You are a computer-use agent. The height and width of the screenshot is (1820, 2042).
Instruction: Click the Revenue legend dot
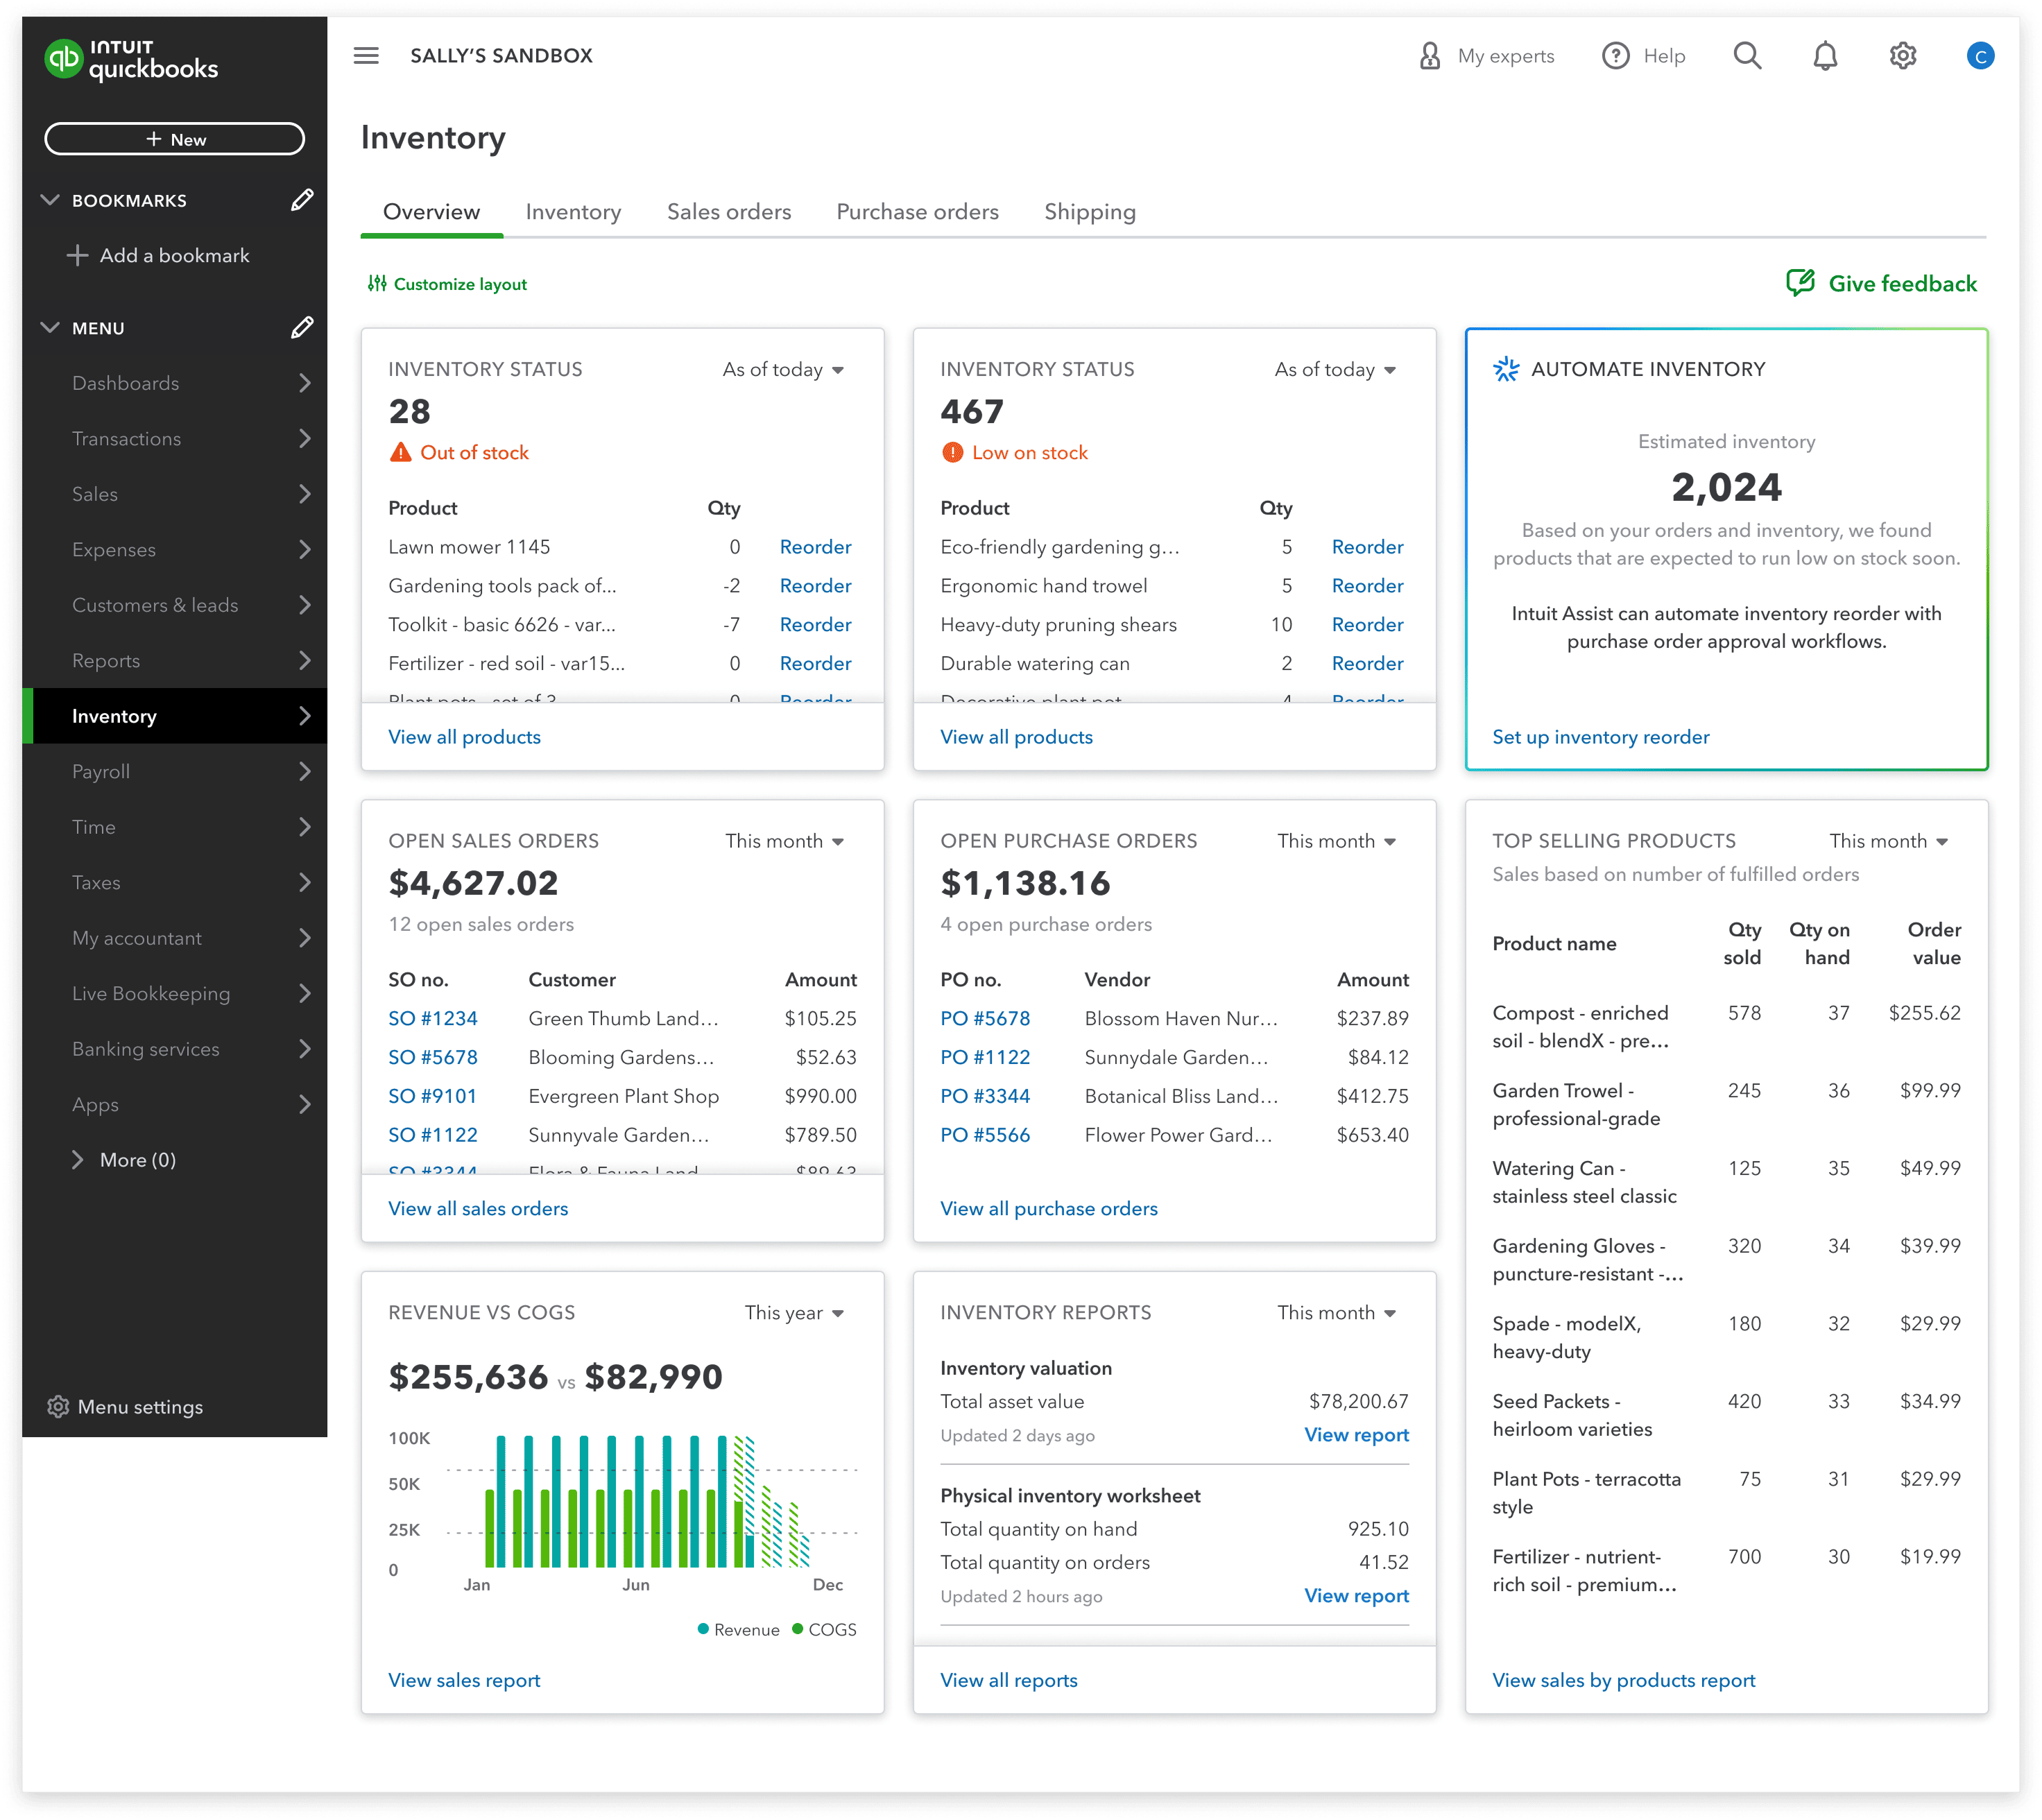click(703, 1628)
